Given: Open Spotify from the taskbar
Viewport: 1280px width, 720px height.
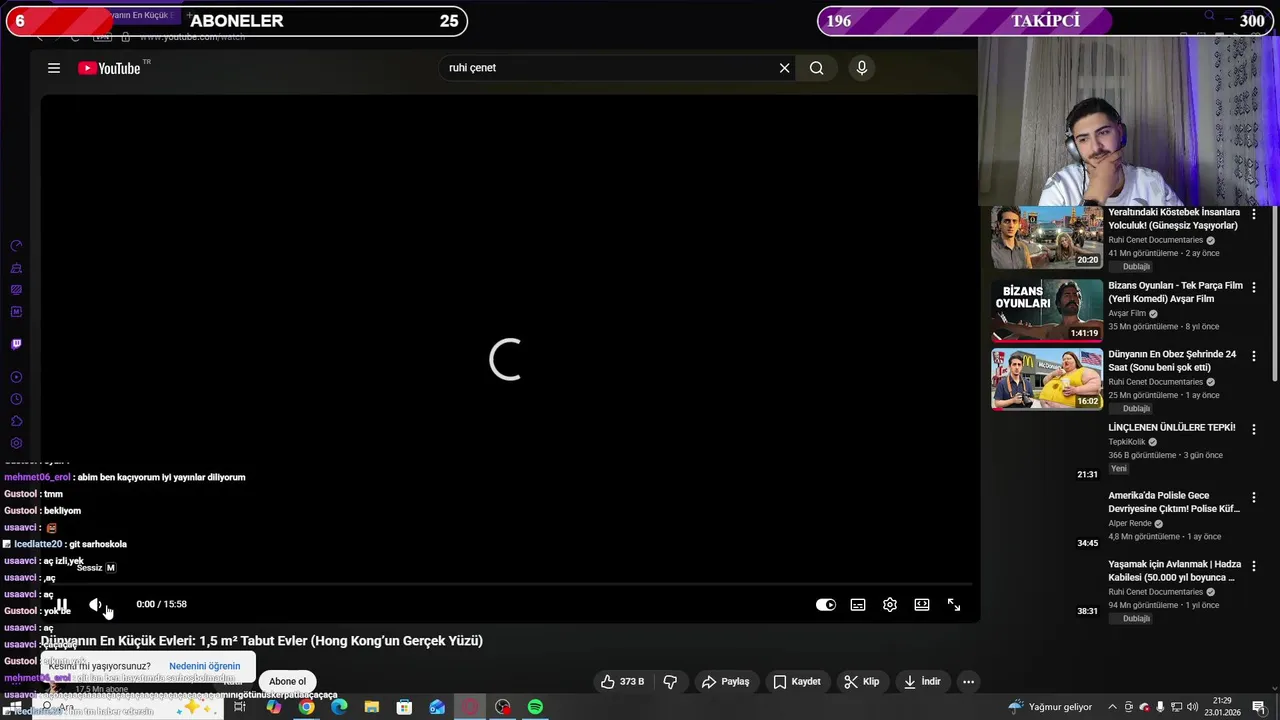Looking at the screenshot, I should 535,707.
